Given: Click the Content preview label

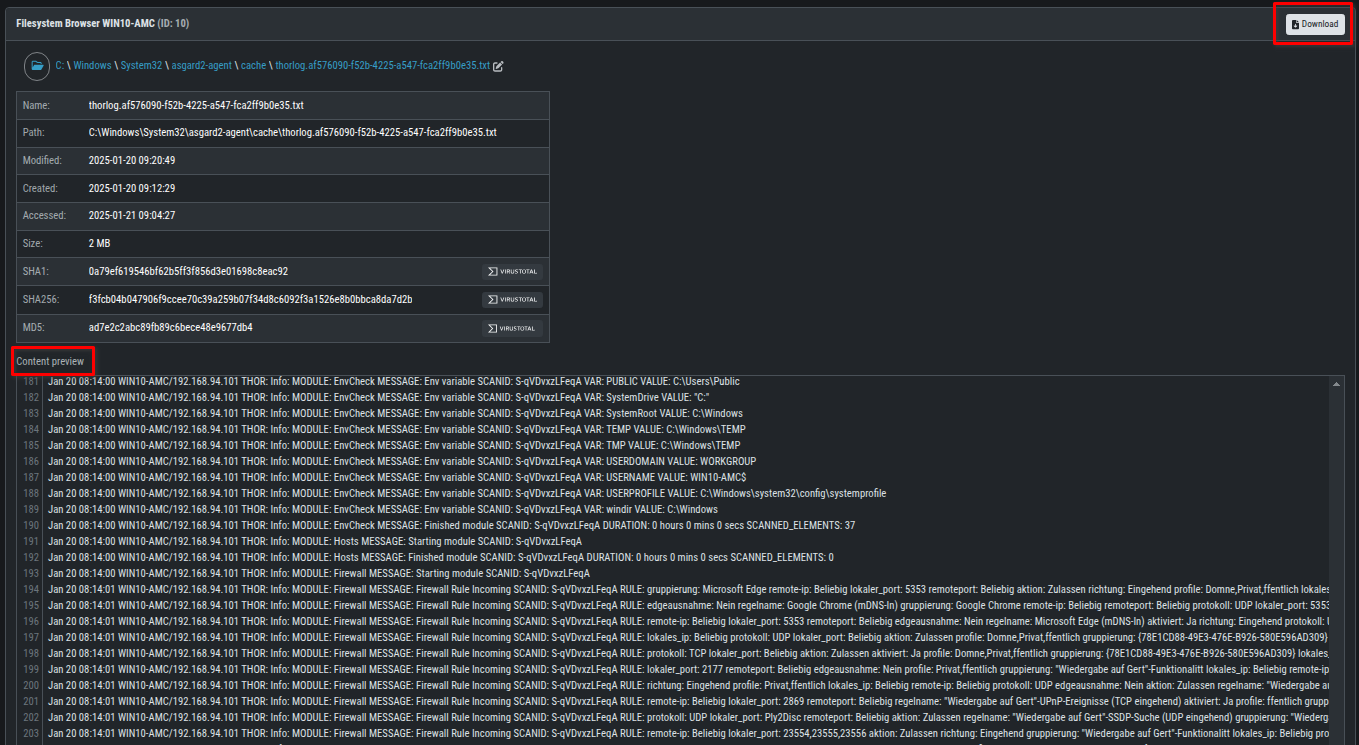Looking at the screenshot, I should click(x=50, y=361).
